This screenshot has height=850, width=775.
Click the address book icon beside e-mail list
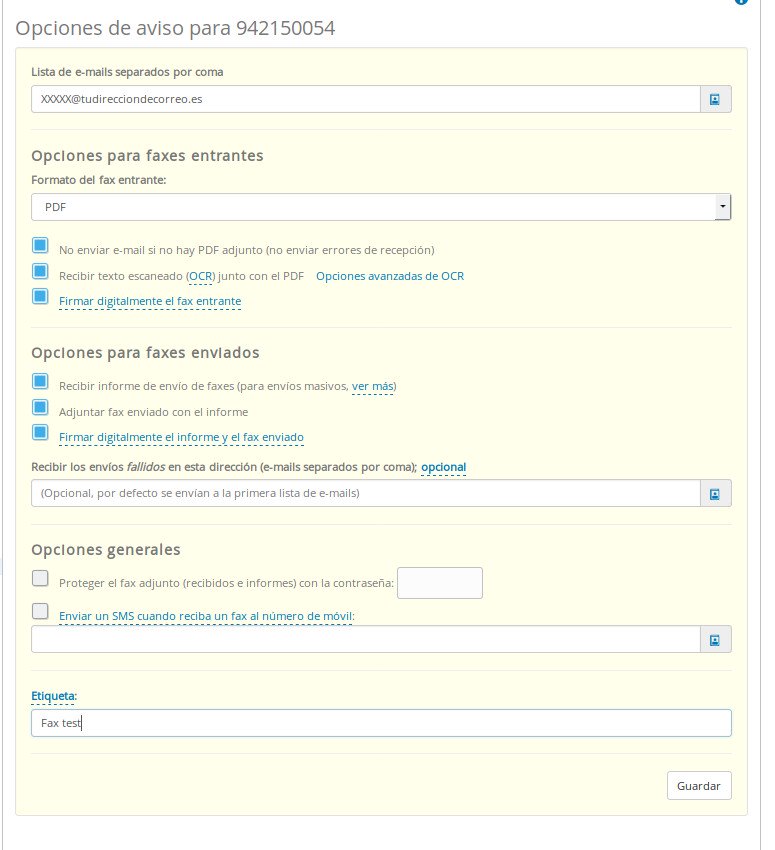click(x=715, y=99)
